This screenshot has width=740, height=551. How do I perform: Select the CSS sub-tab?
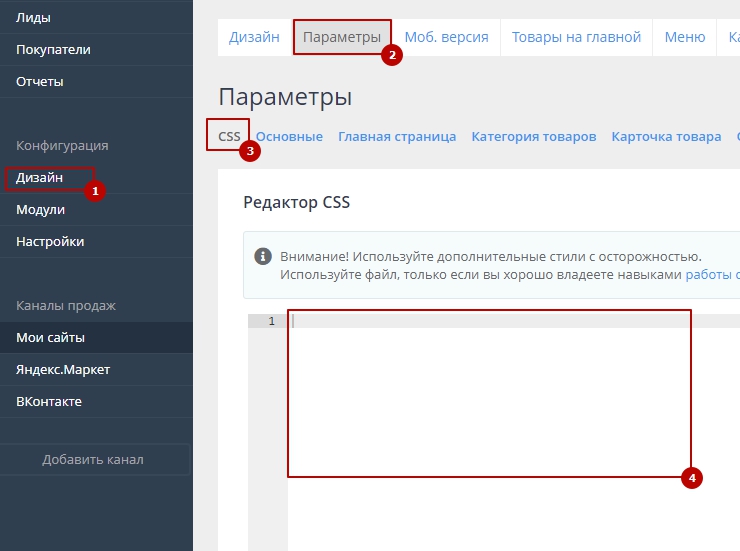(x=229, y=136)
